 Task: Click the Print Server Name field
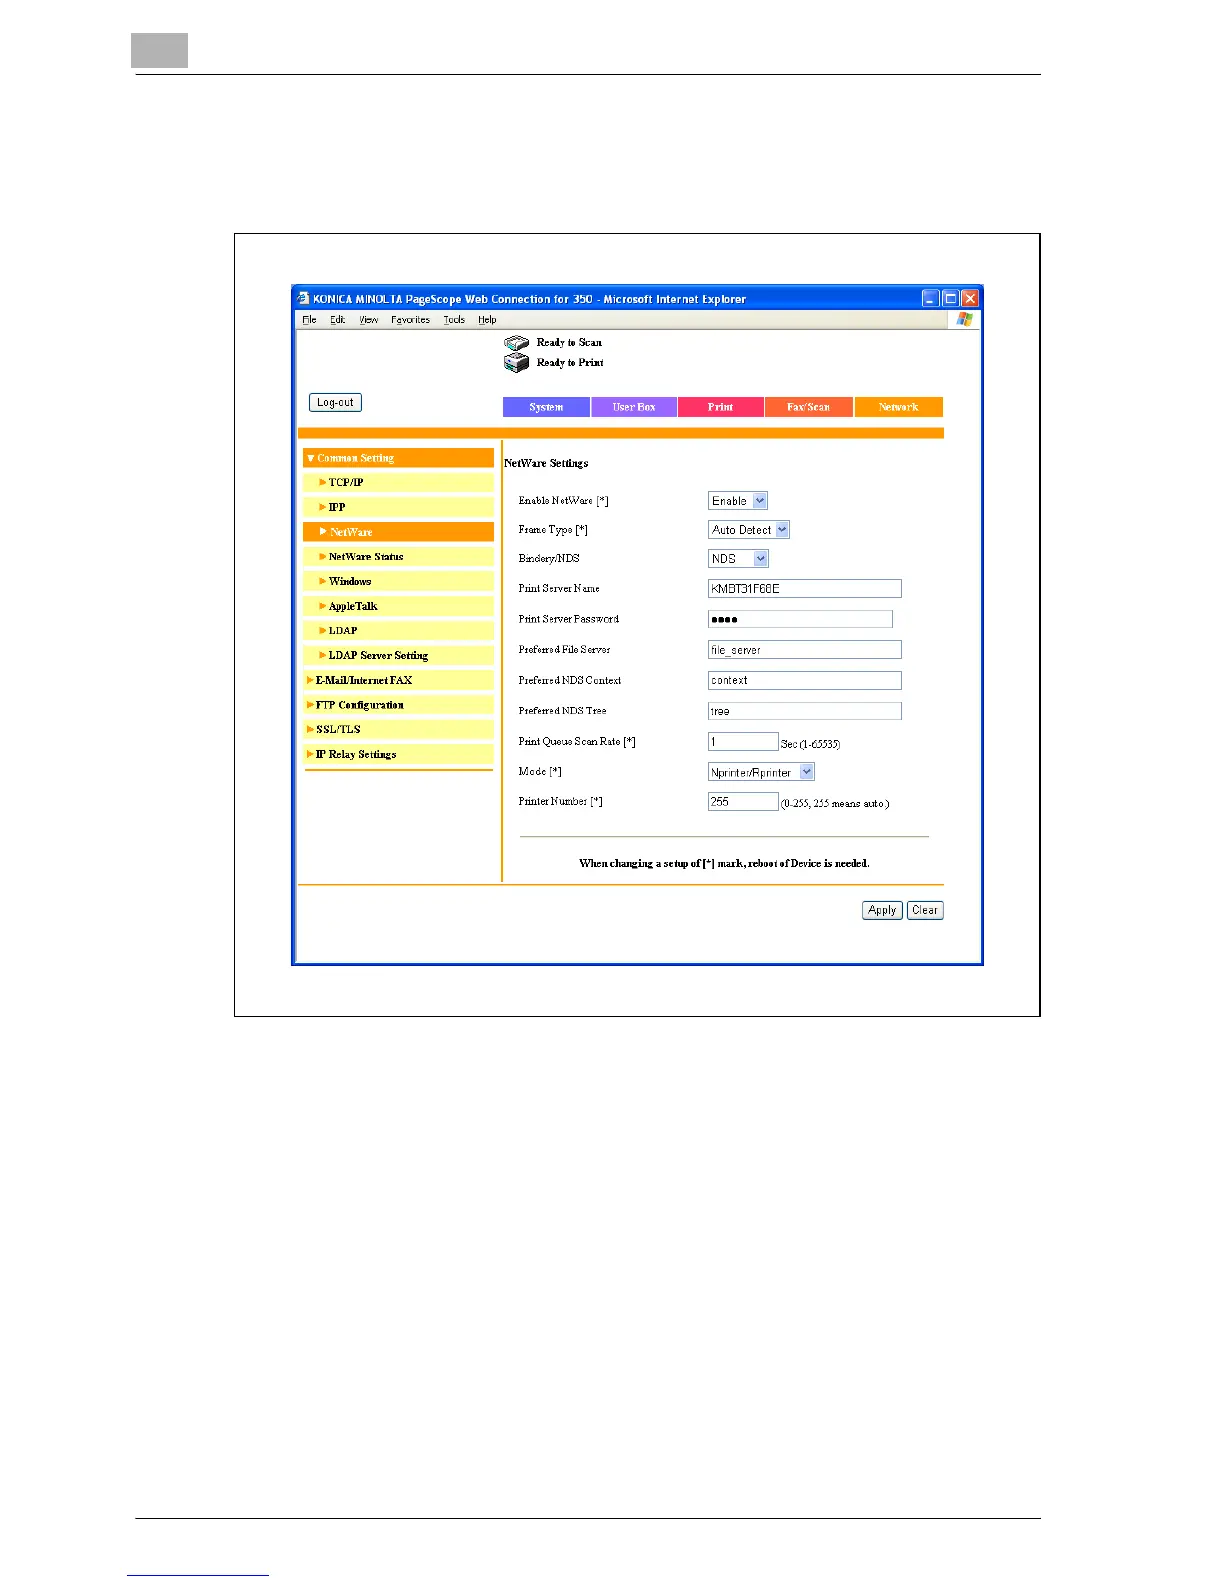click(x=805, y=589)
